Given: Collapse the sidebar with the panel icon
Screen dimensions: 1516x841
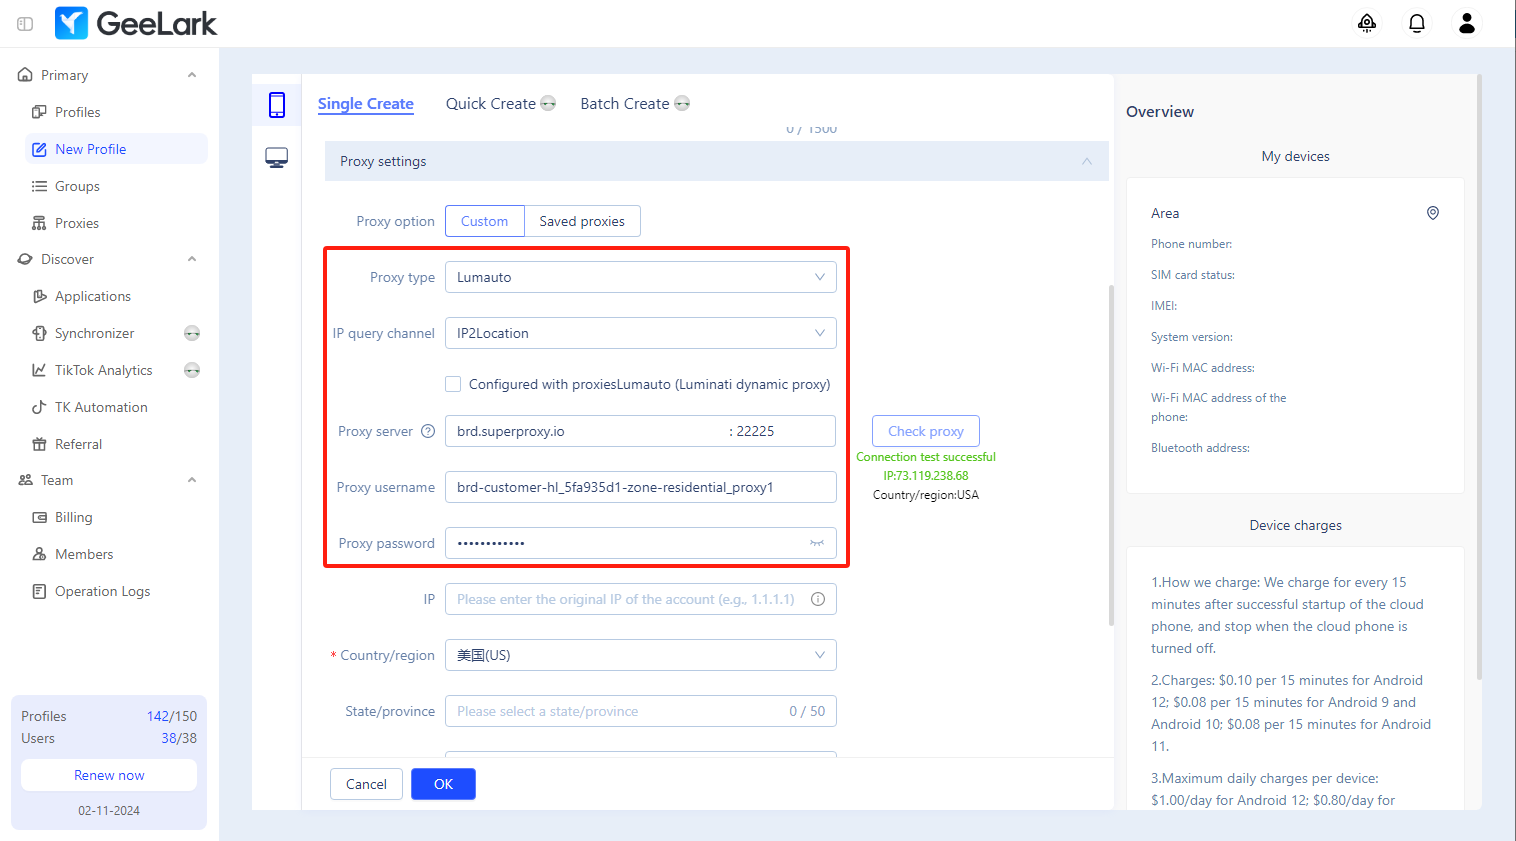Looking at the screenshot, I should tap(25, 24).
